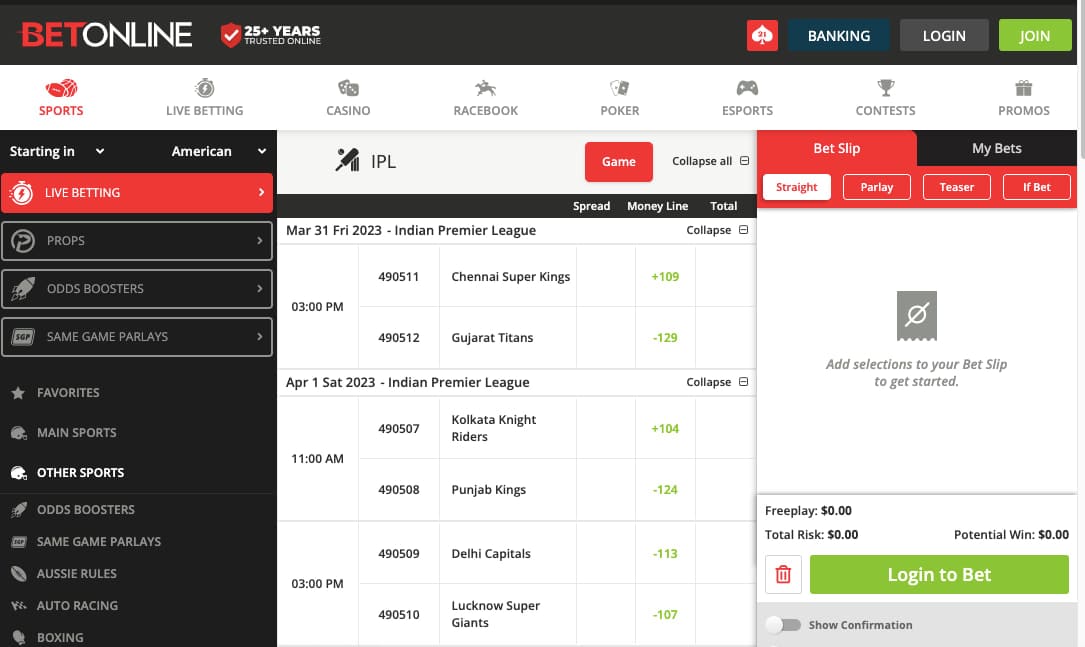Click the Props circle P icon
Image resolution: width=1085 pixels, height=647 pixels.
coord(23,241)
